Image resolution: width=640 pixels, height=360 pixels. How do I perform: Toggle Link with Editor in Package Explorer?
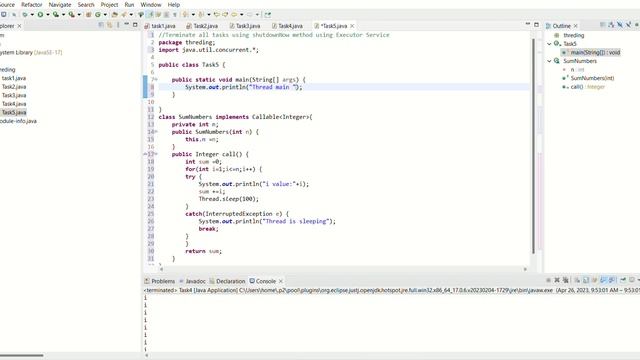(109, 25)
